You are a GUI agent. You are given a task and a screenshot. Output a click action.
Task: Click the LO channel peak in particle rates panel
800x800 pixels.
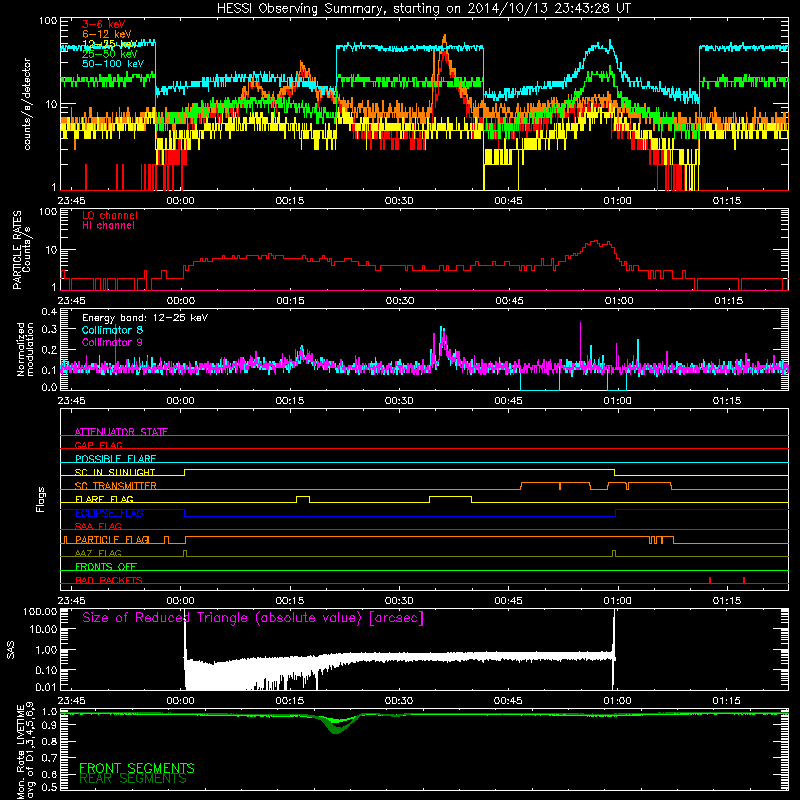(x=595, y=242)
